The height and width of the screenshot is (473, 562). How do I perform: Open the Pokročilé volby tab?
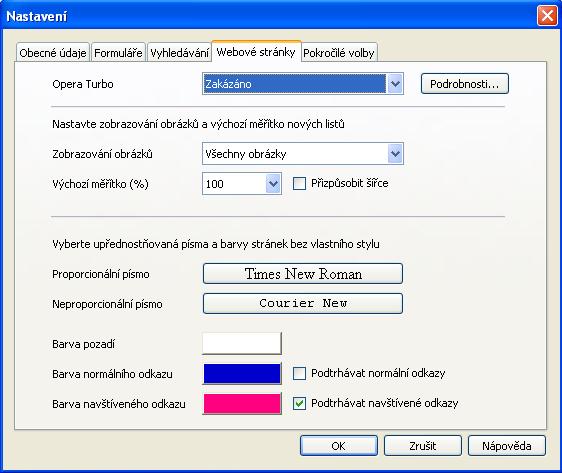[x=339, y=53]
